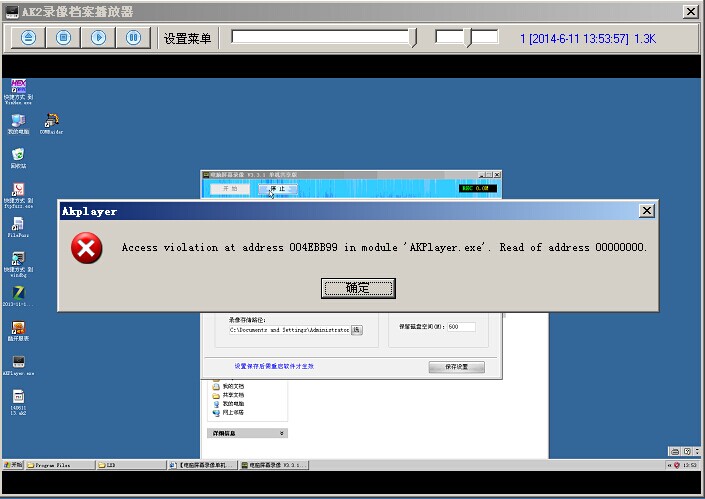The image size is (705, 499).
Task: Click the playback progress slider handle
Action: click(x=413, y=38)
